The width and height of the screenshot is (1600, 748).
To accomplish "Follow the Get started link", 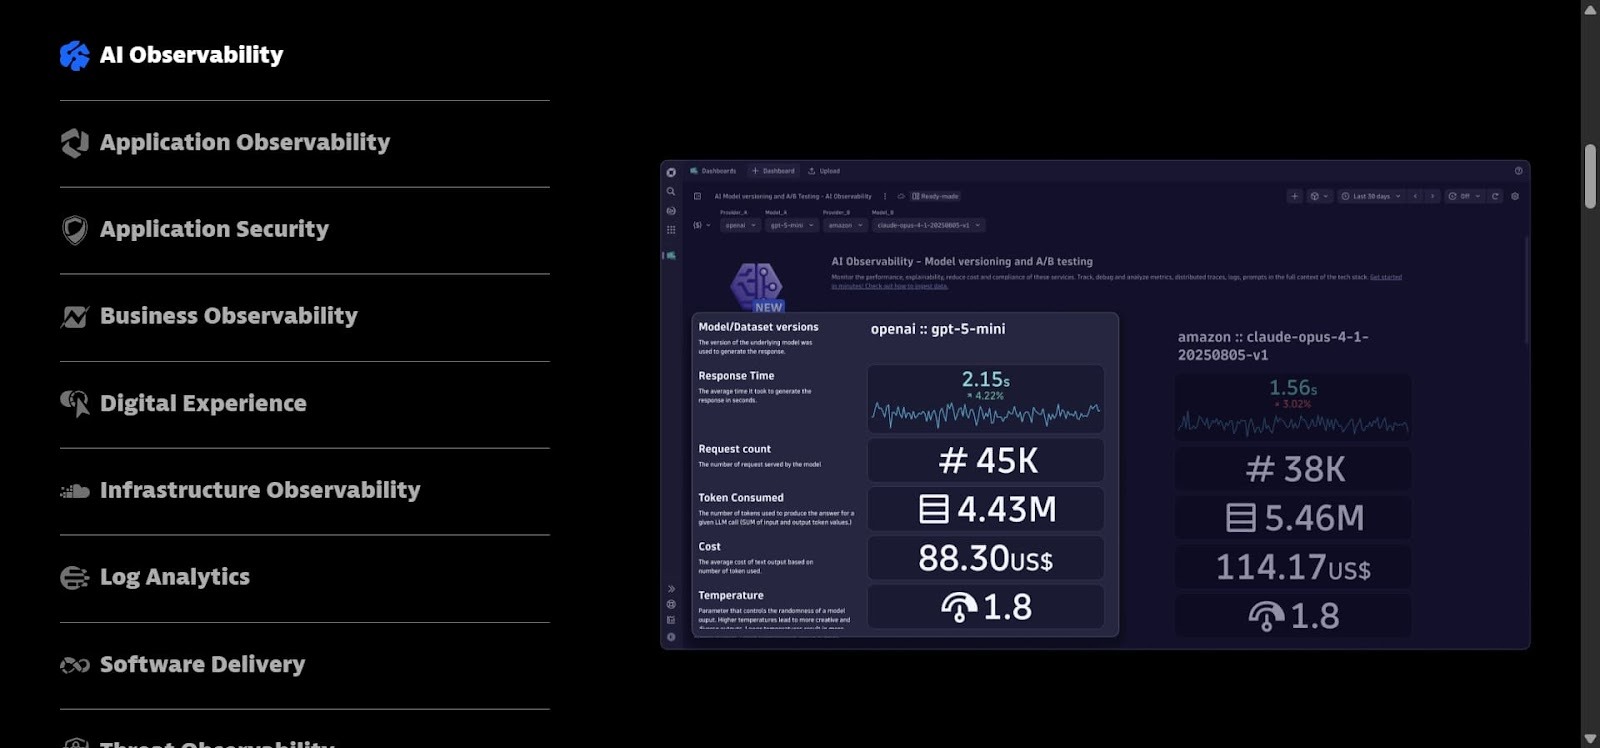I will [x=1386, y=277].
